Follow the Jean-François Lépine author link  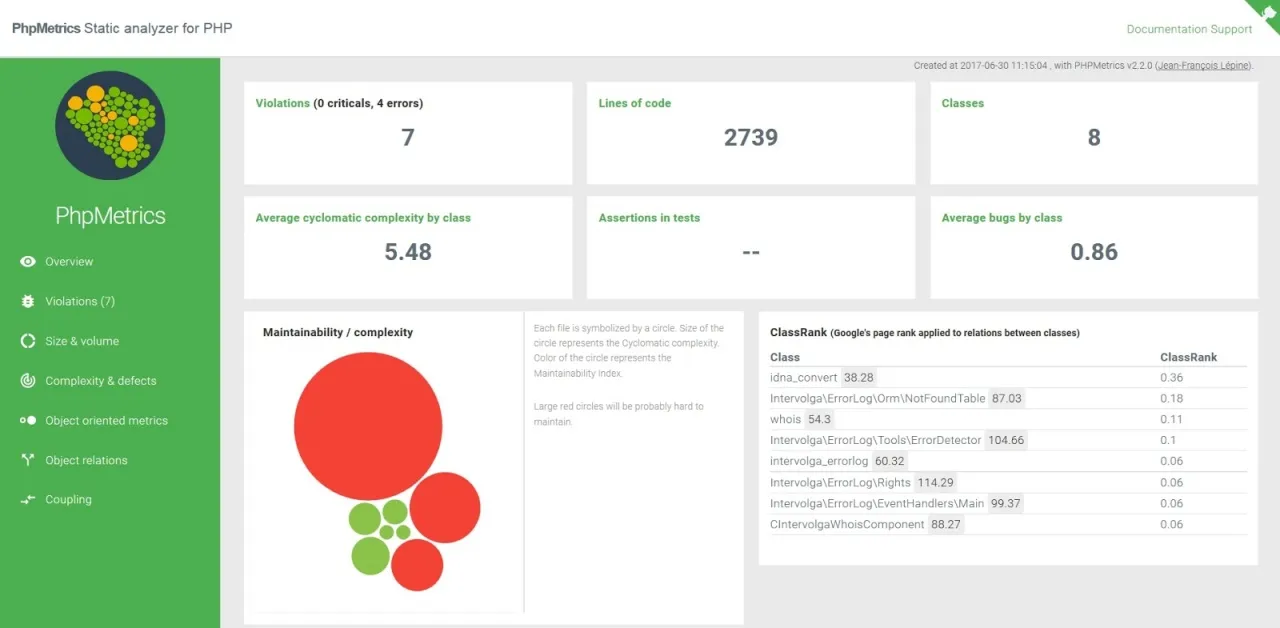coord(1203,66)
